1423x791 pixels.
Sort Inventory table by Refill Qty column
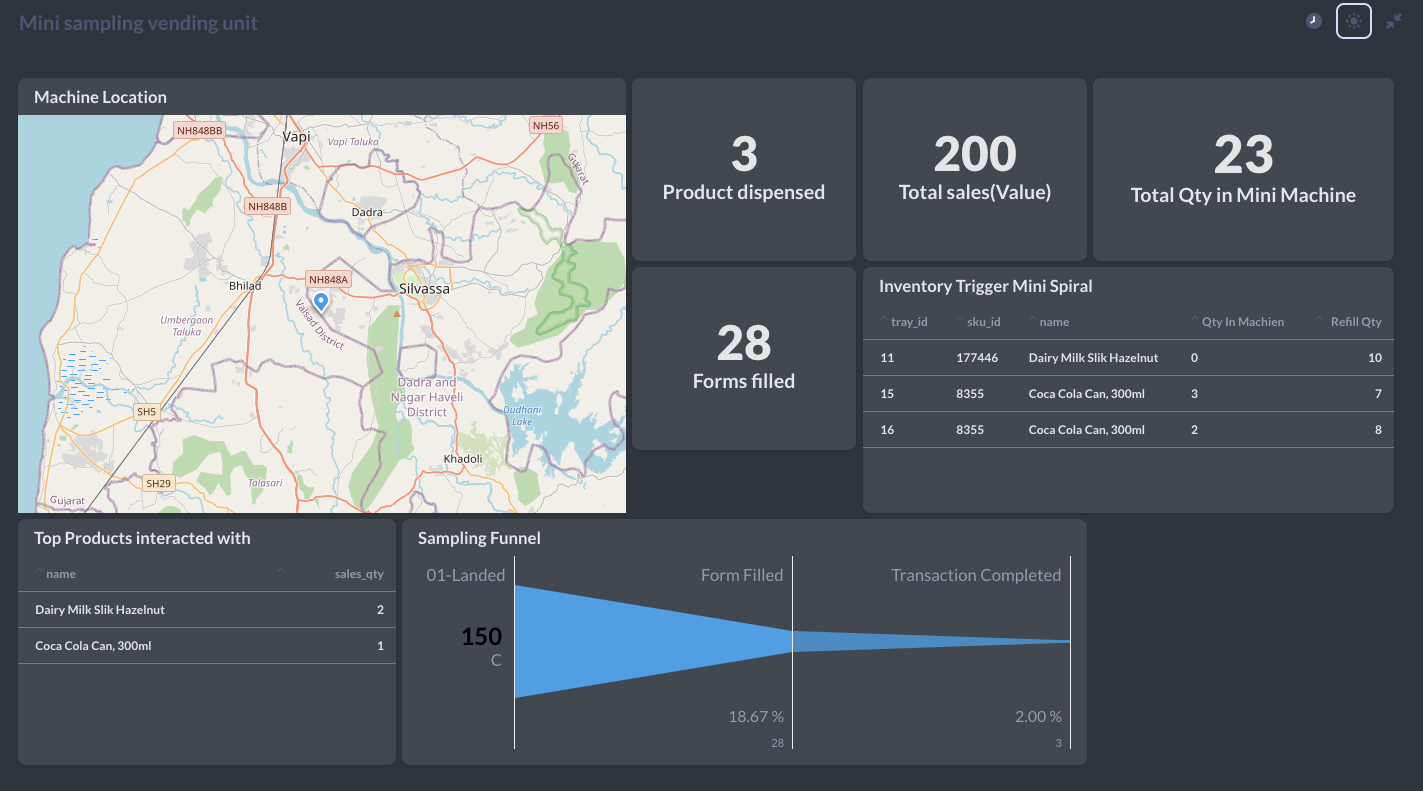click(x=1355, y=322)
